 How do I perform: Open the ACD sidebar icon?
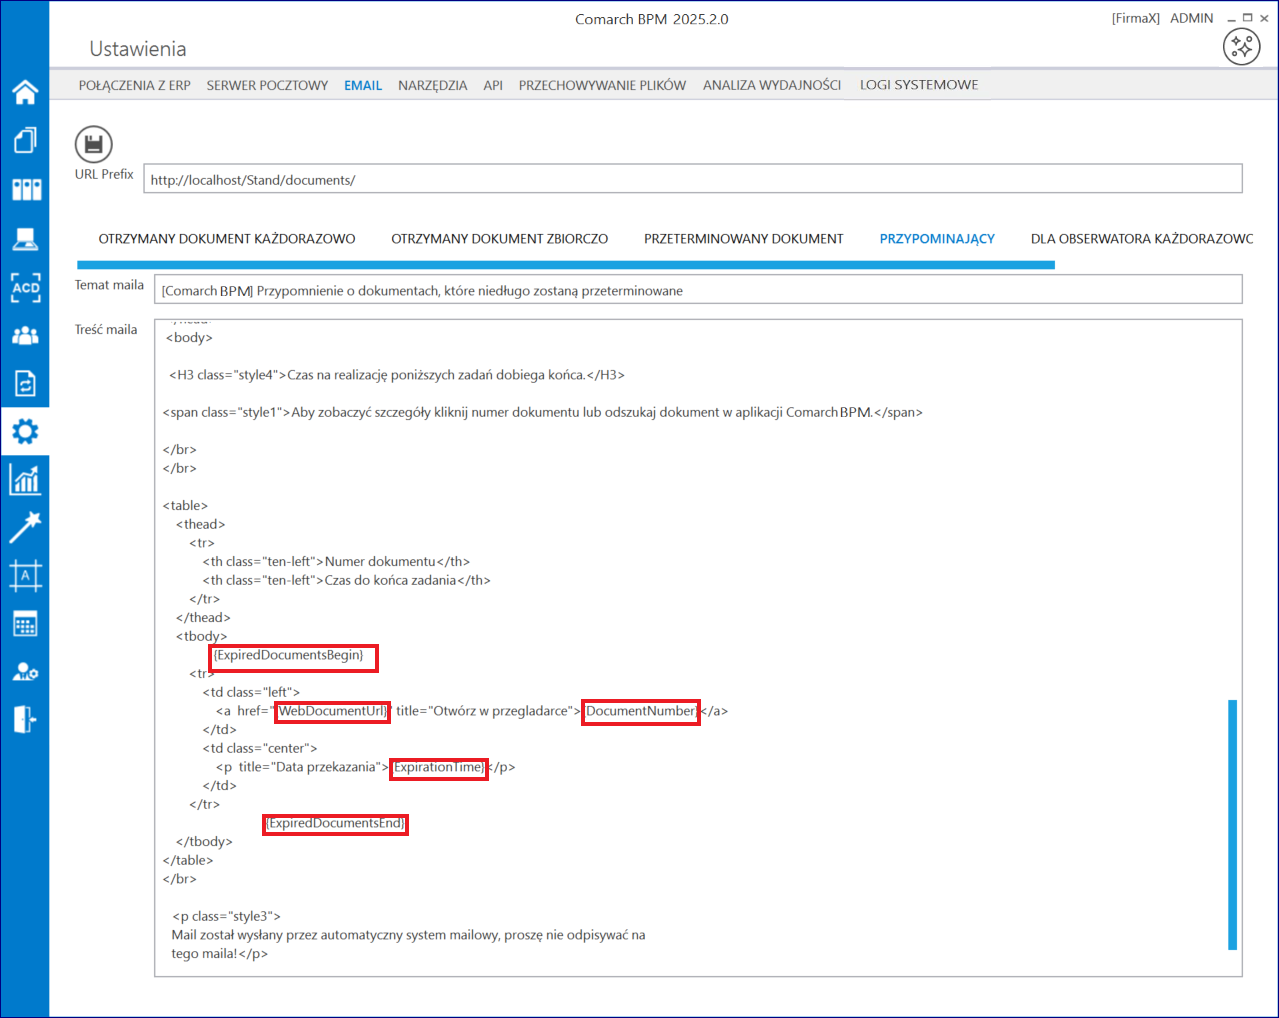click(x=25, y=288)
